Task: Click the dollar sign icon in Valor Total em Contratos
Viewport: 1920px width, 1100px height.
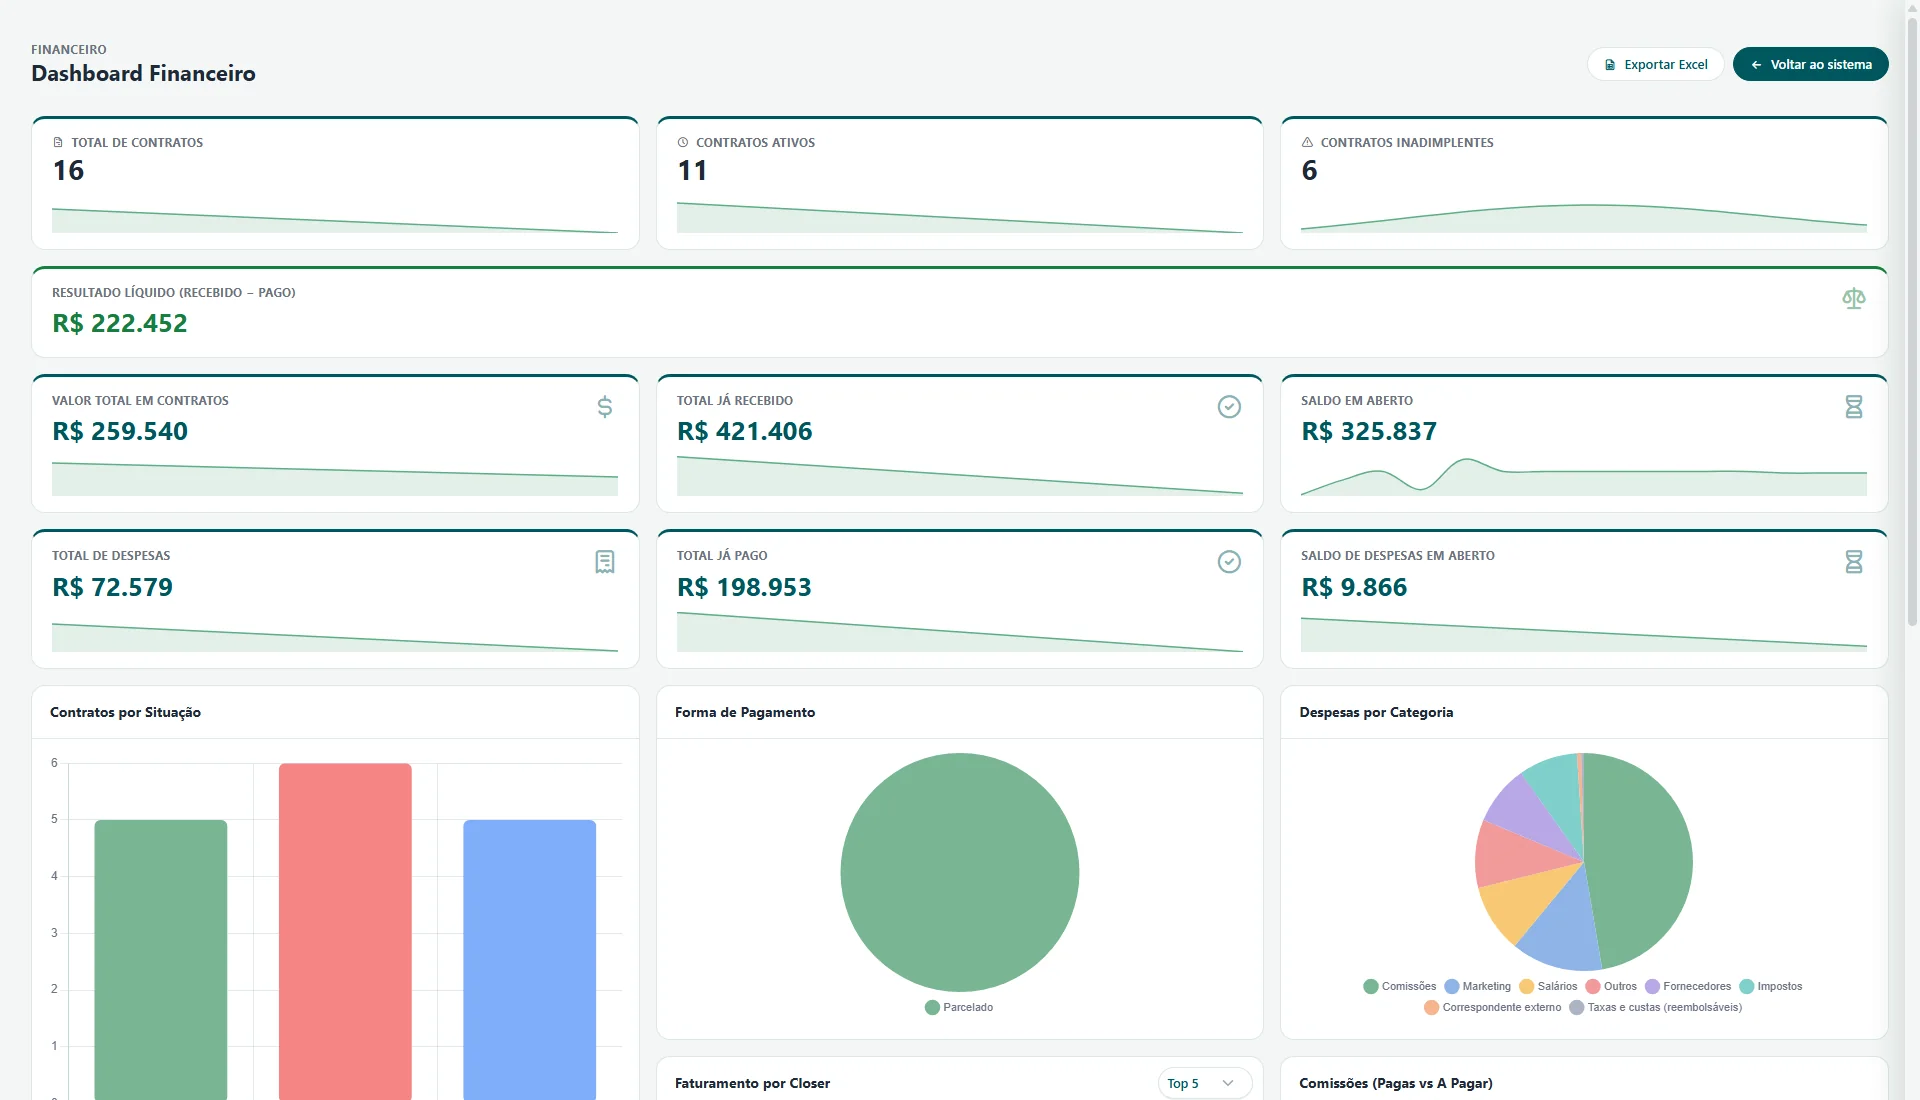Action: 604,407
